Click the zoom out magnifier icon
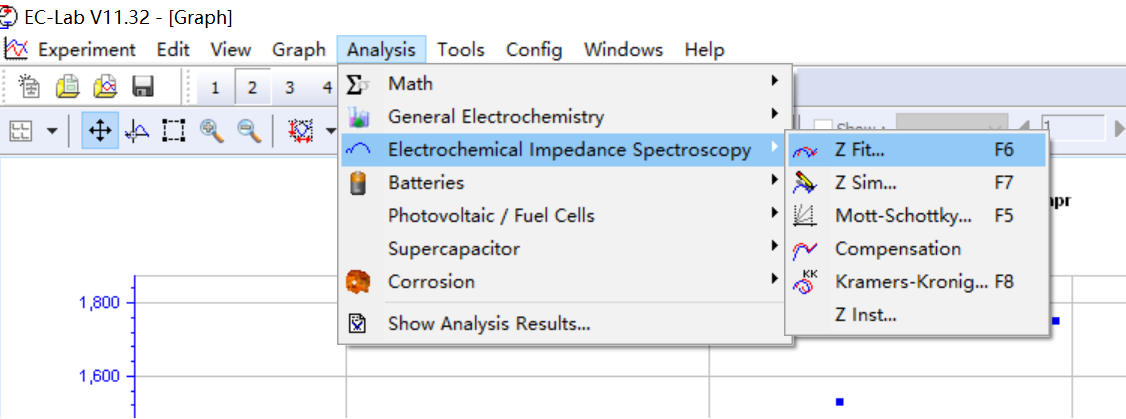This screenshot has width=1126, height=419. [248, 131]
